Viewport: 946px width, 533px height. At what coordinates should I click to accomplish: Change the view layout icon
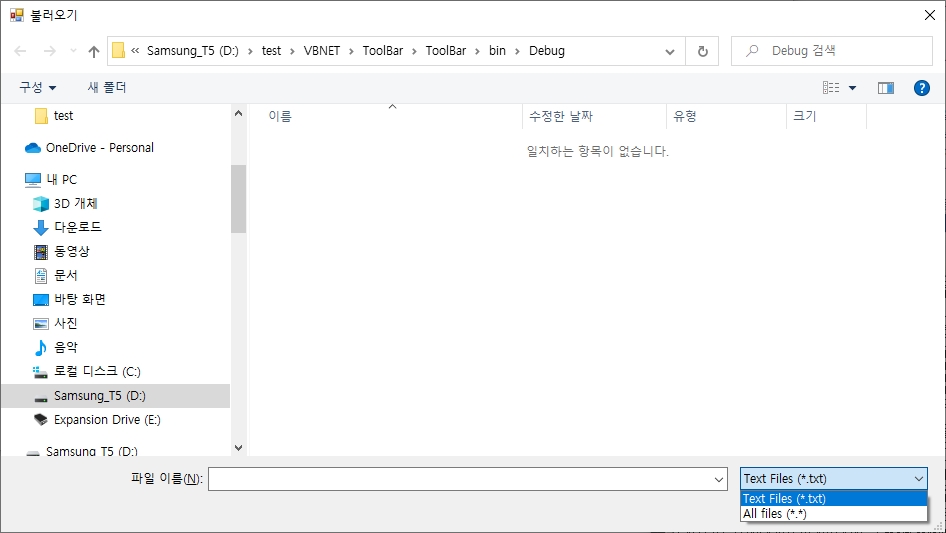pyautogui.click(x=831, y=88)
